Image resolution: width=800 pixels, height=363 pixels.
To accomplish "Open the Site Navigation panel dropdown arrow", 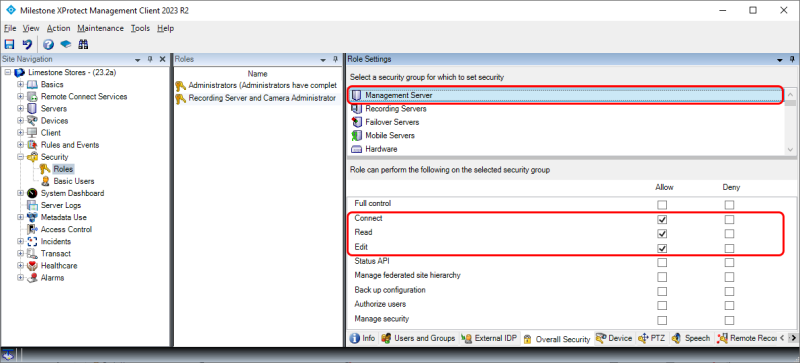I will click(x=138, y=60).
